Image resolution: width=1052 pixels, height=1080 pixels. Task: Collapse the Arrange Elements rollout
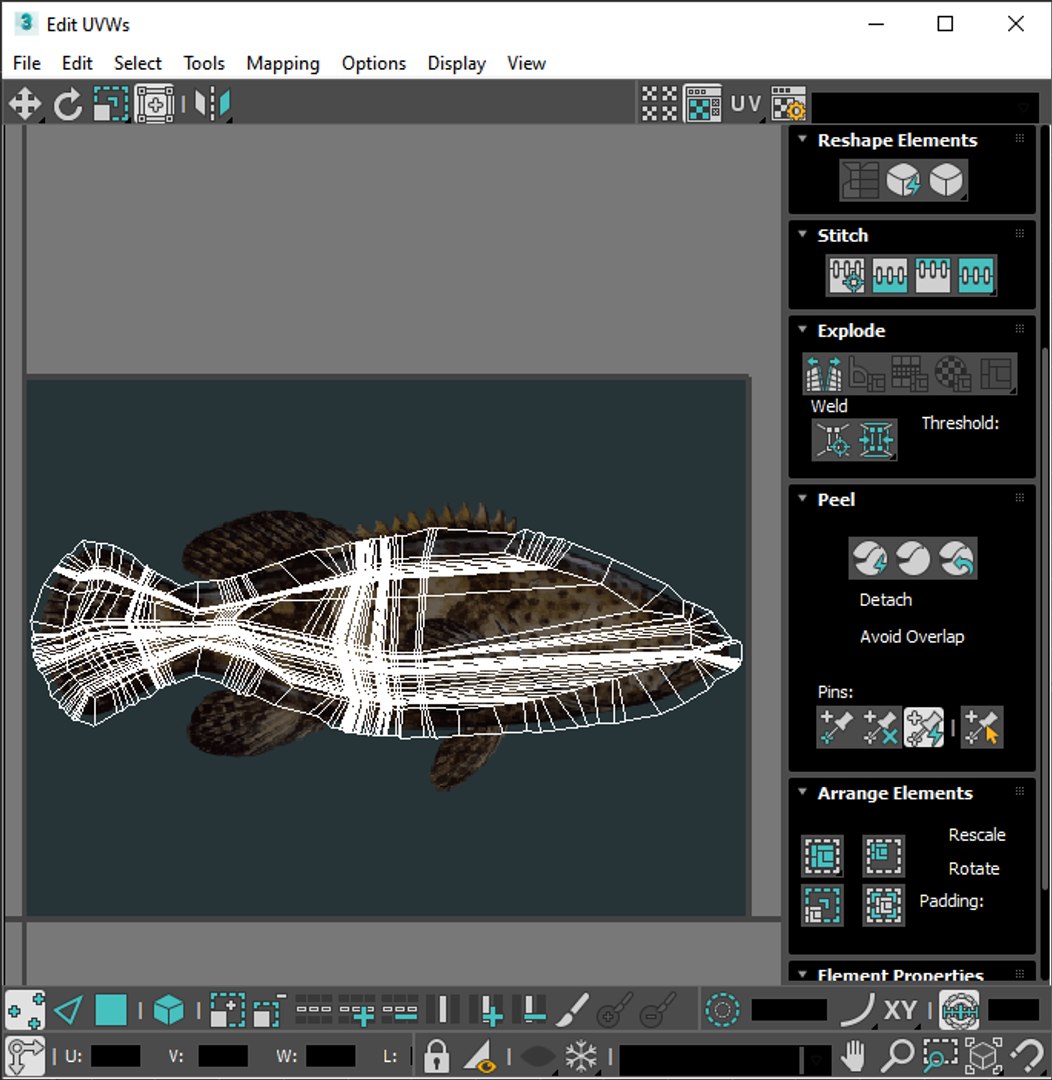(x=802, y=791)
